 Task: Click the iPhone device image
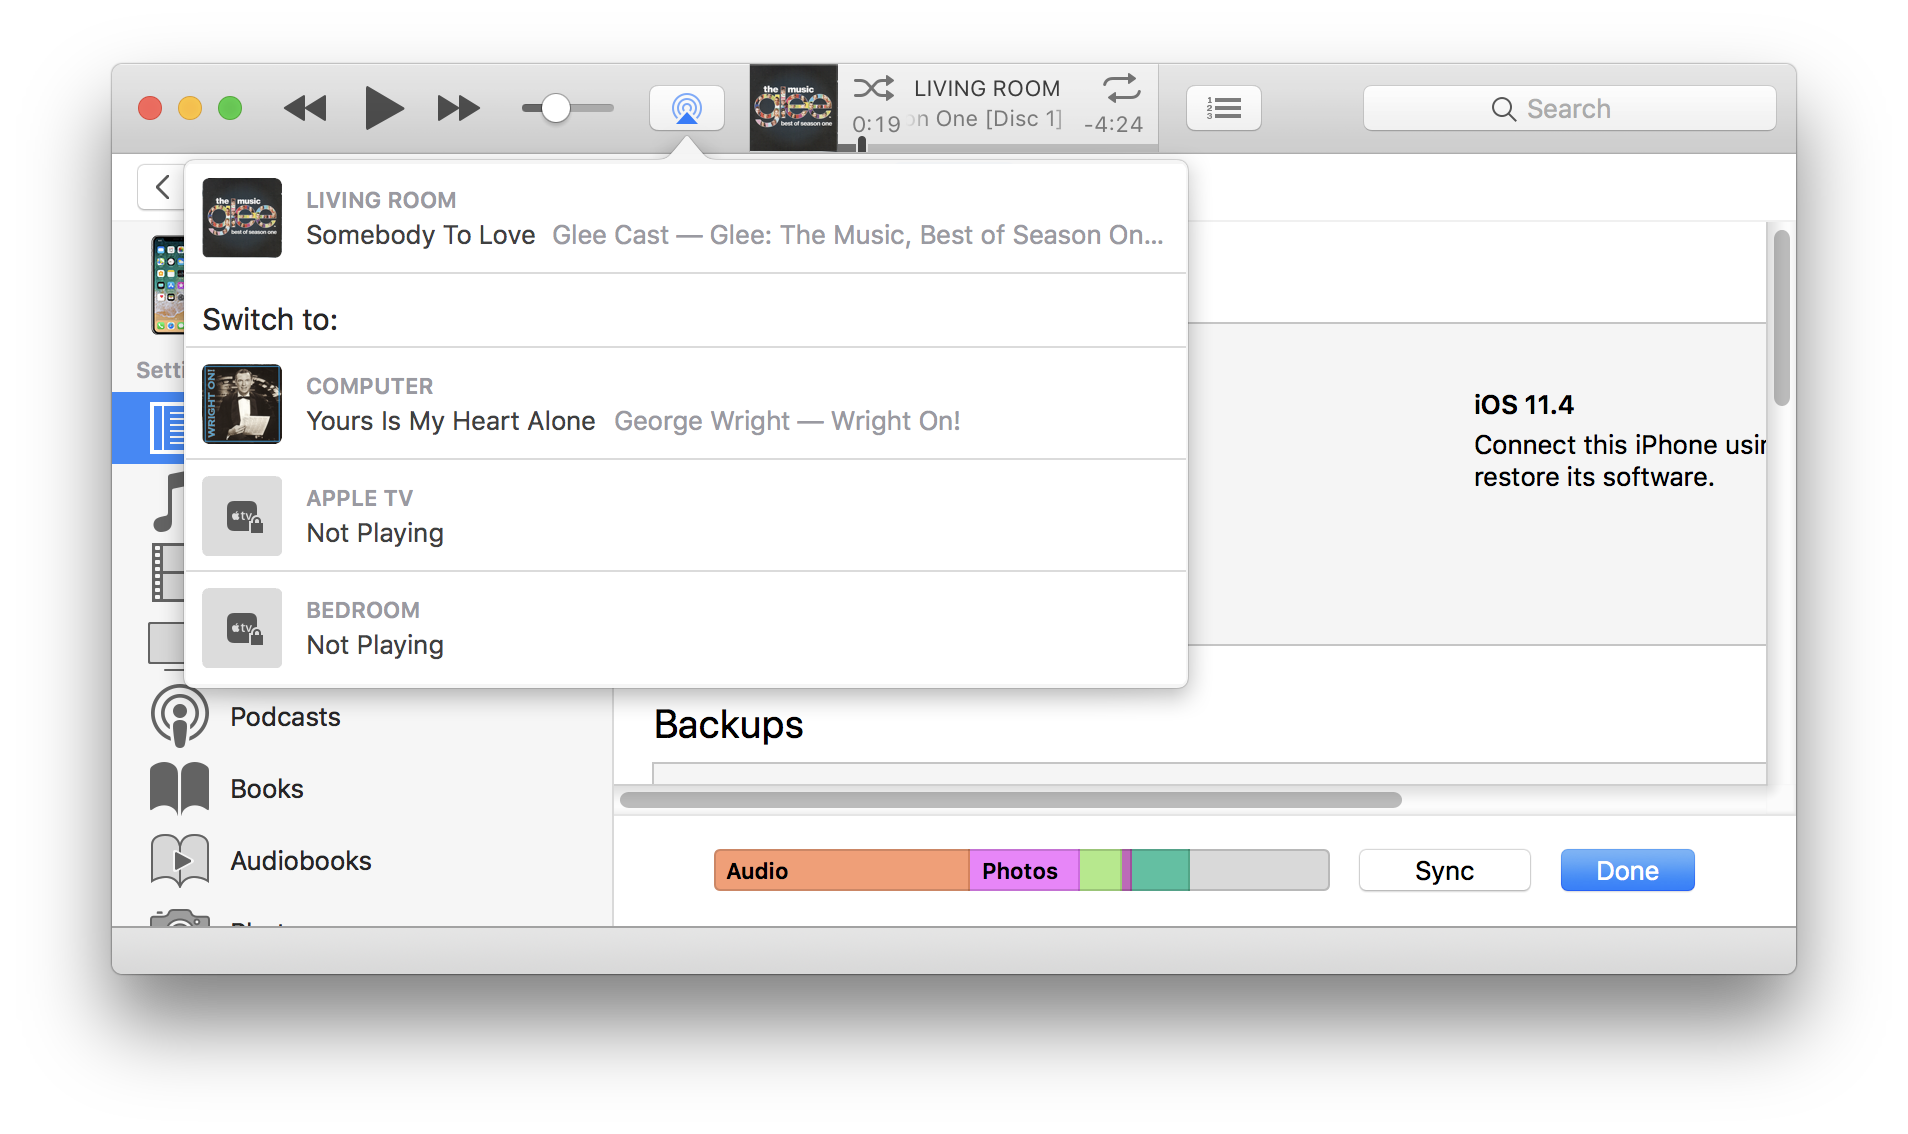coord(168,284)
